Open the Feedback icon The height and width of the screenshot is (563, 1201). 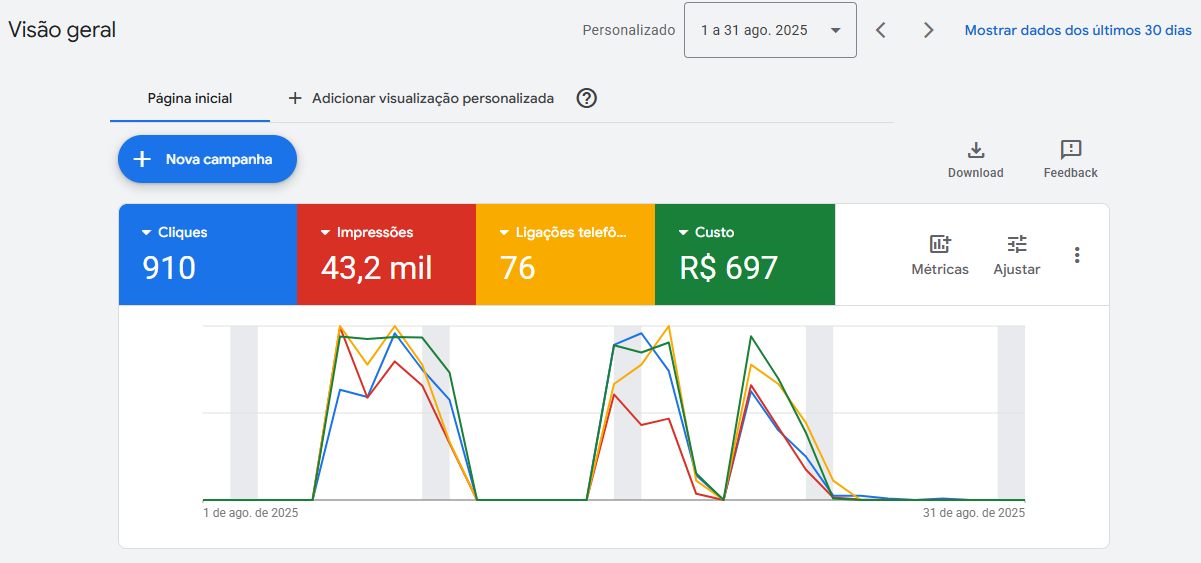tap(1071, 151)
